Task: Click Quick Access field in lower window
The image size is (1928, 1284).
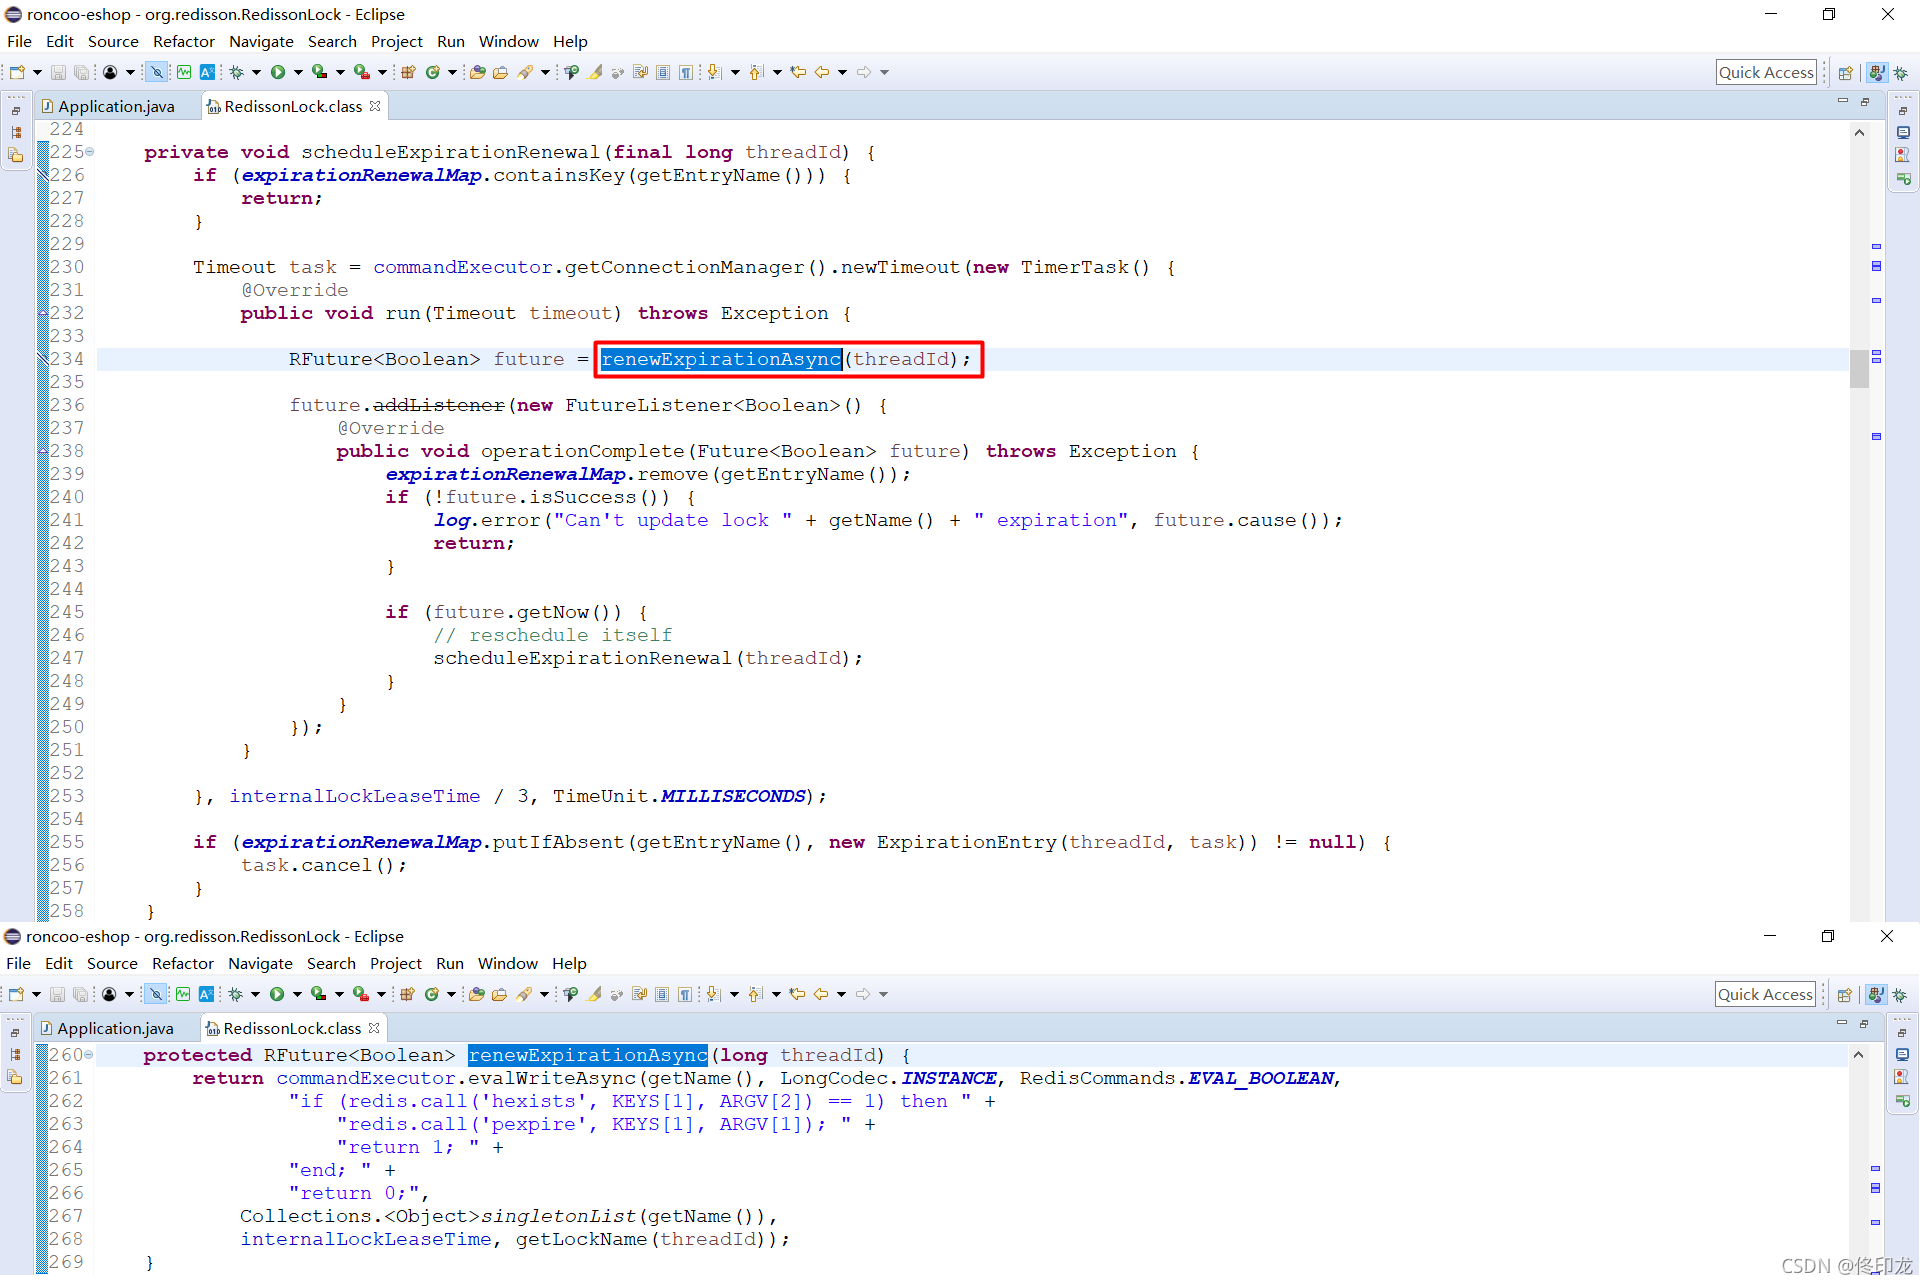Action: [1765, 995]
